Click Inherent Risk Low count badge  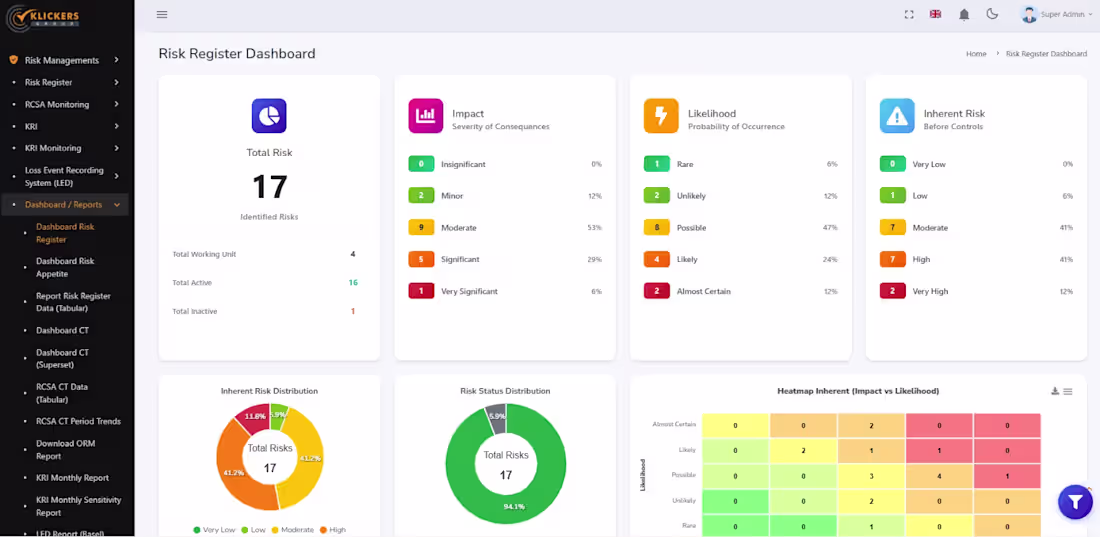click(x=892, y=196)
